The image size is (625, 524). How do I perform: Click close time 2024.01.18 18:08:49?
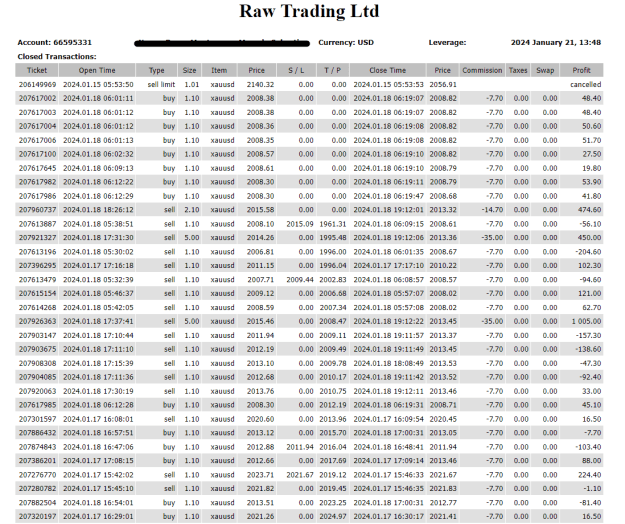389,363
